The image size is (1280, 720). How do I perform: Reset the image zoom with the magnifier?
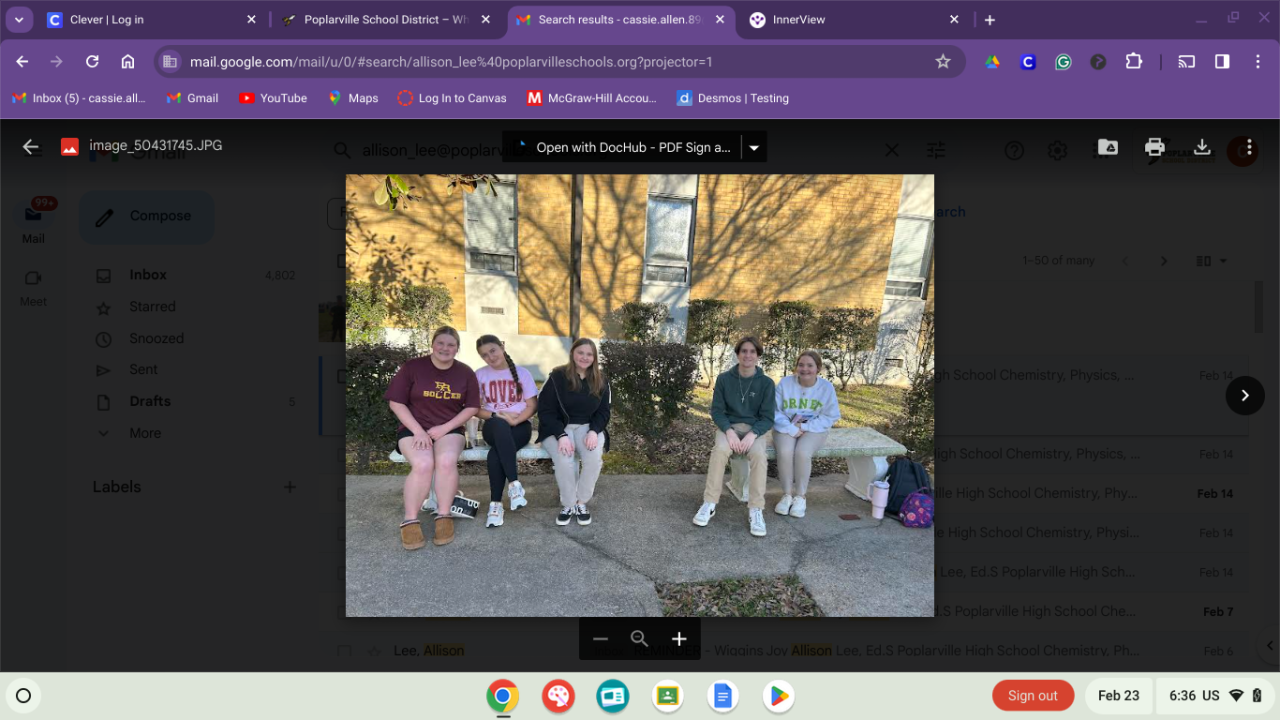[x=639, y=639]
